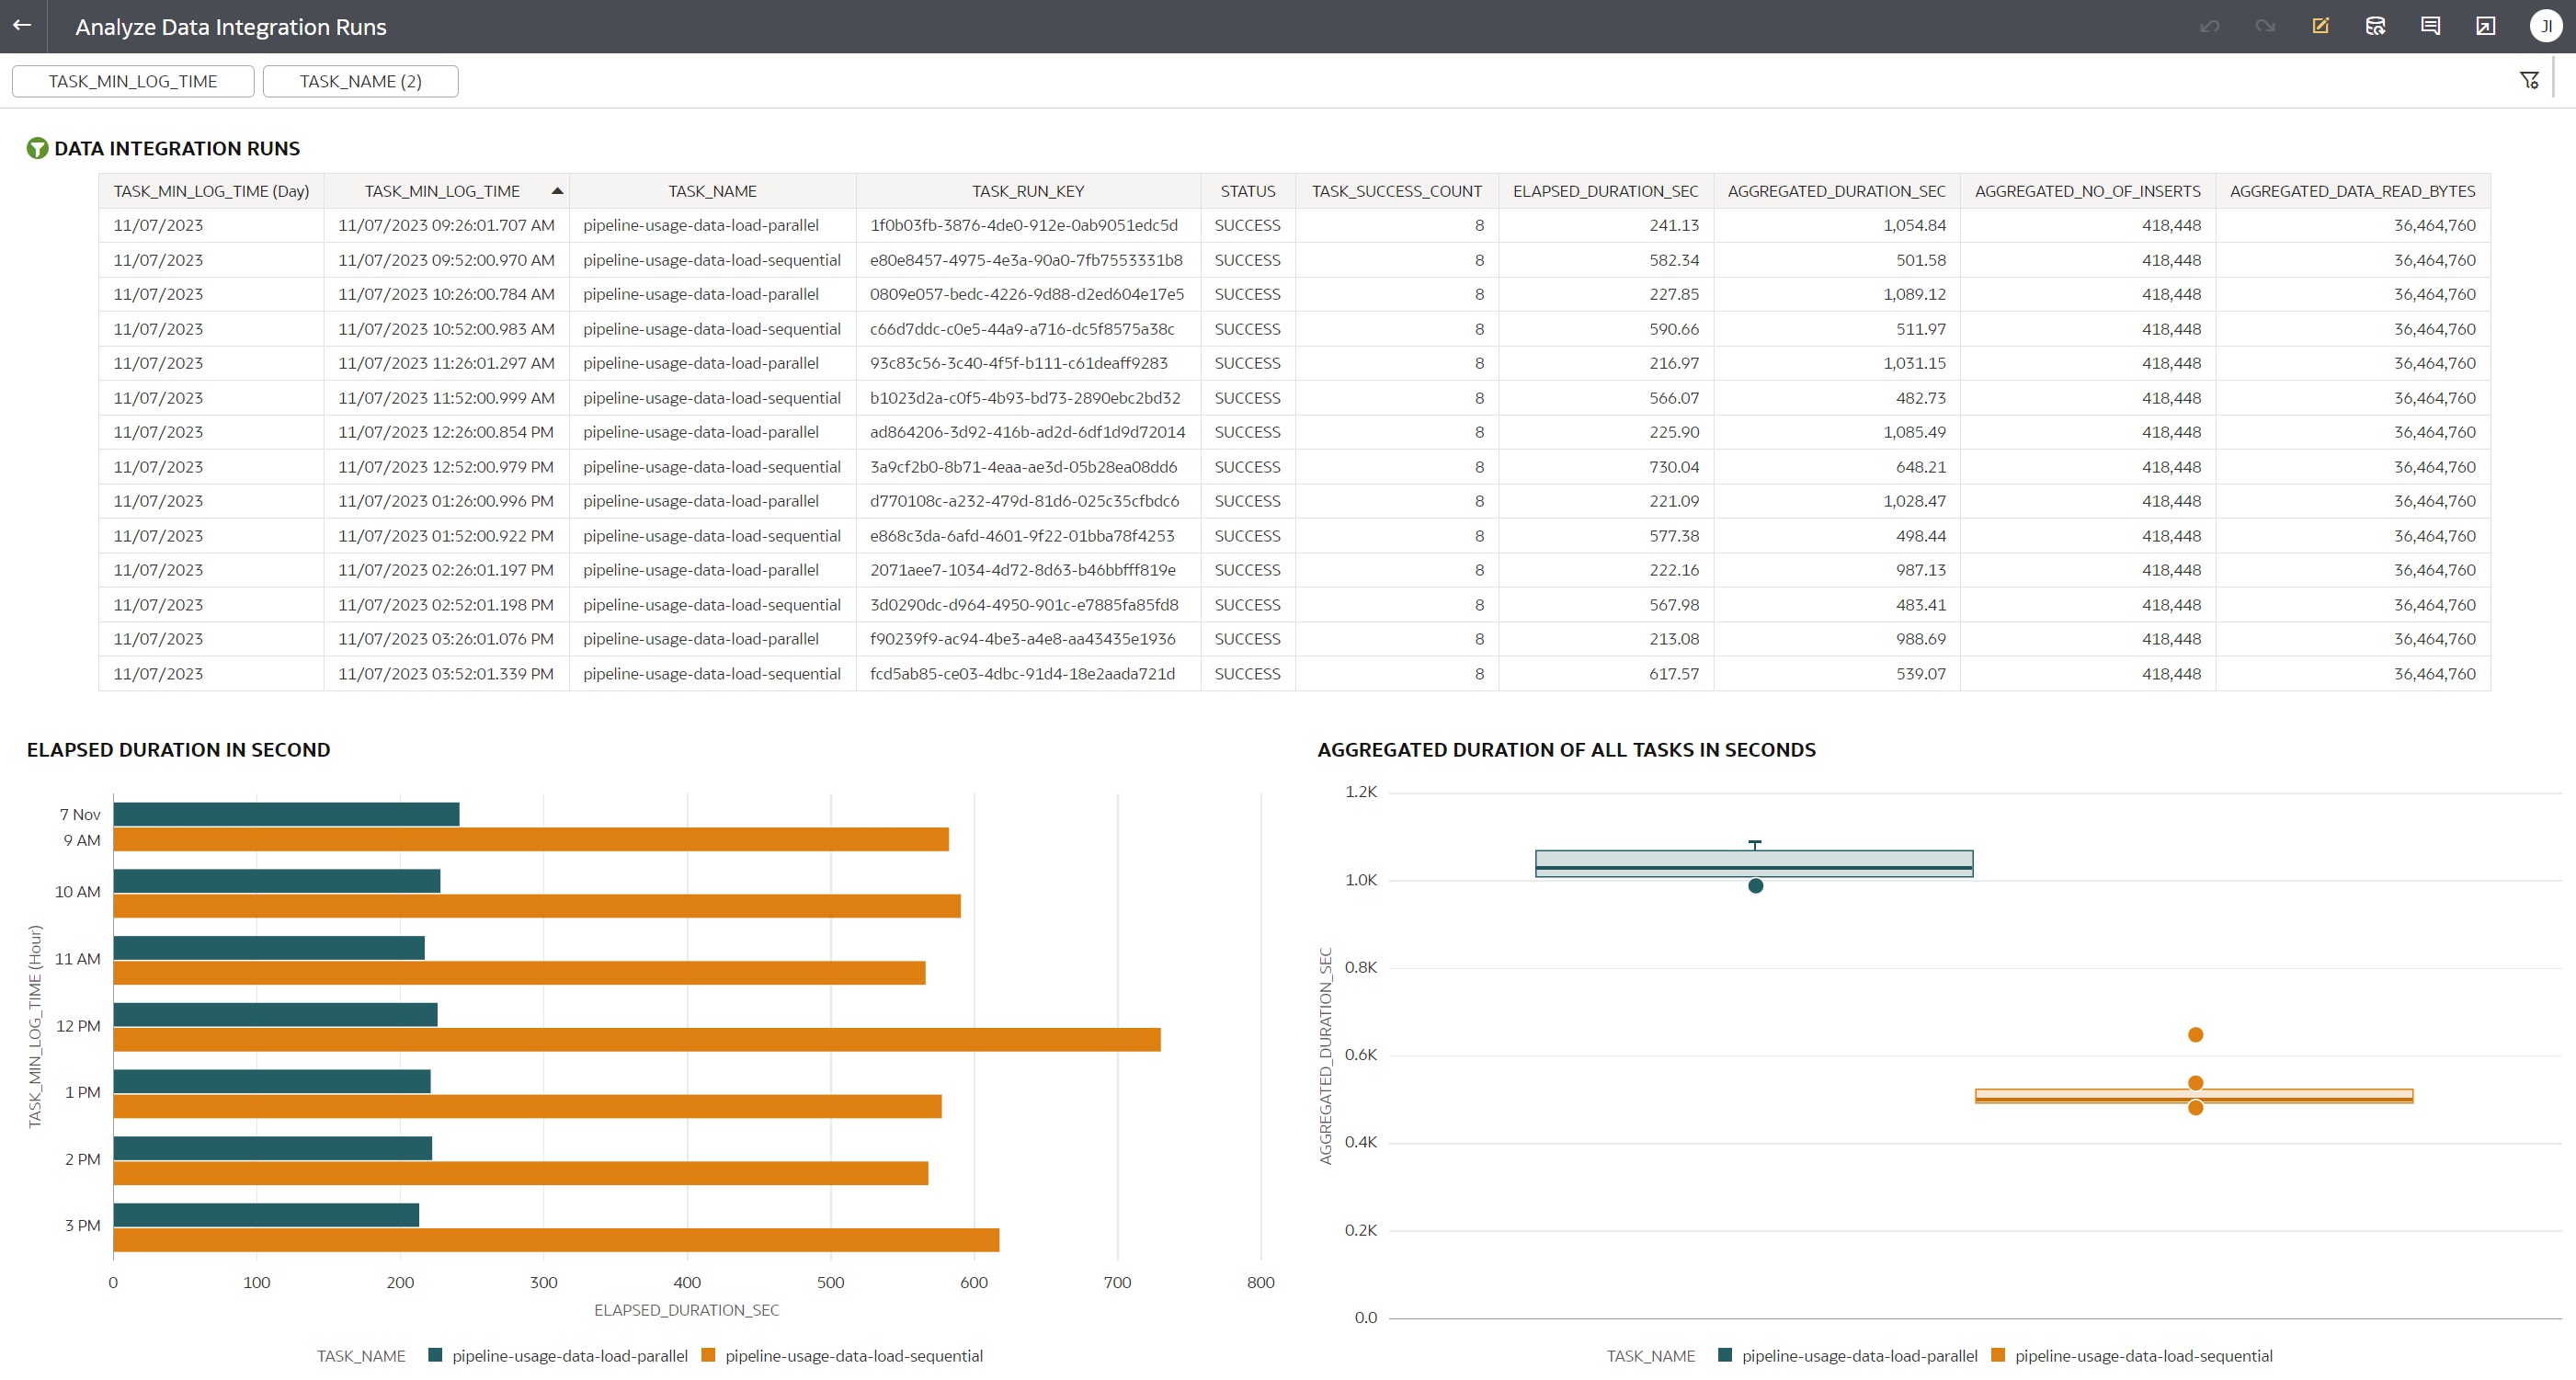Click the sort arrow on TASK_MIN_LOG_TIME column
This screenshot has height=1380, width=2576.
557,190
